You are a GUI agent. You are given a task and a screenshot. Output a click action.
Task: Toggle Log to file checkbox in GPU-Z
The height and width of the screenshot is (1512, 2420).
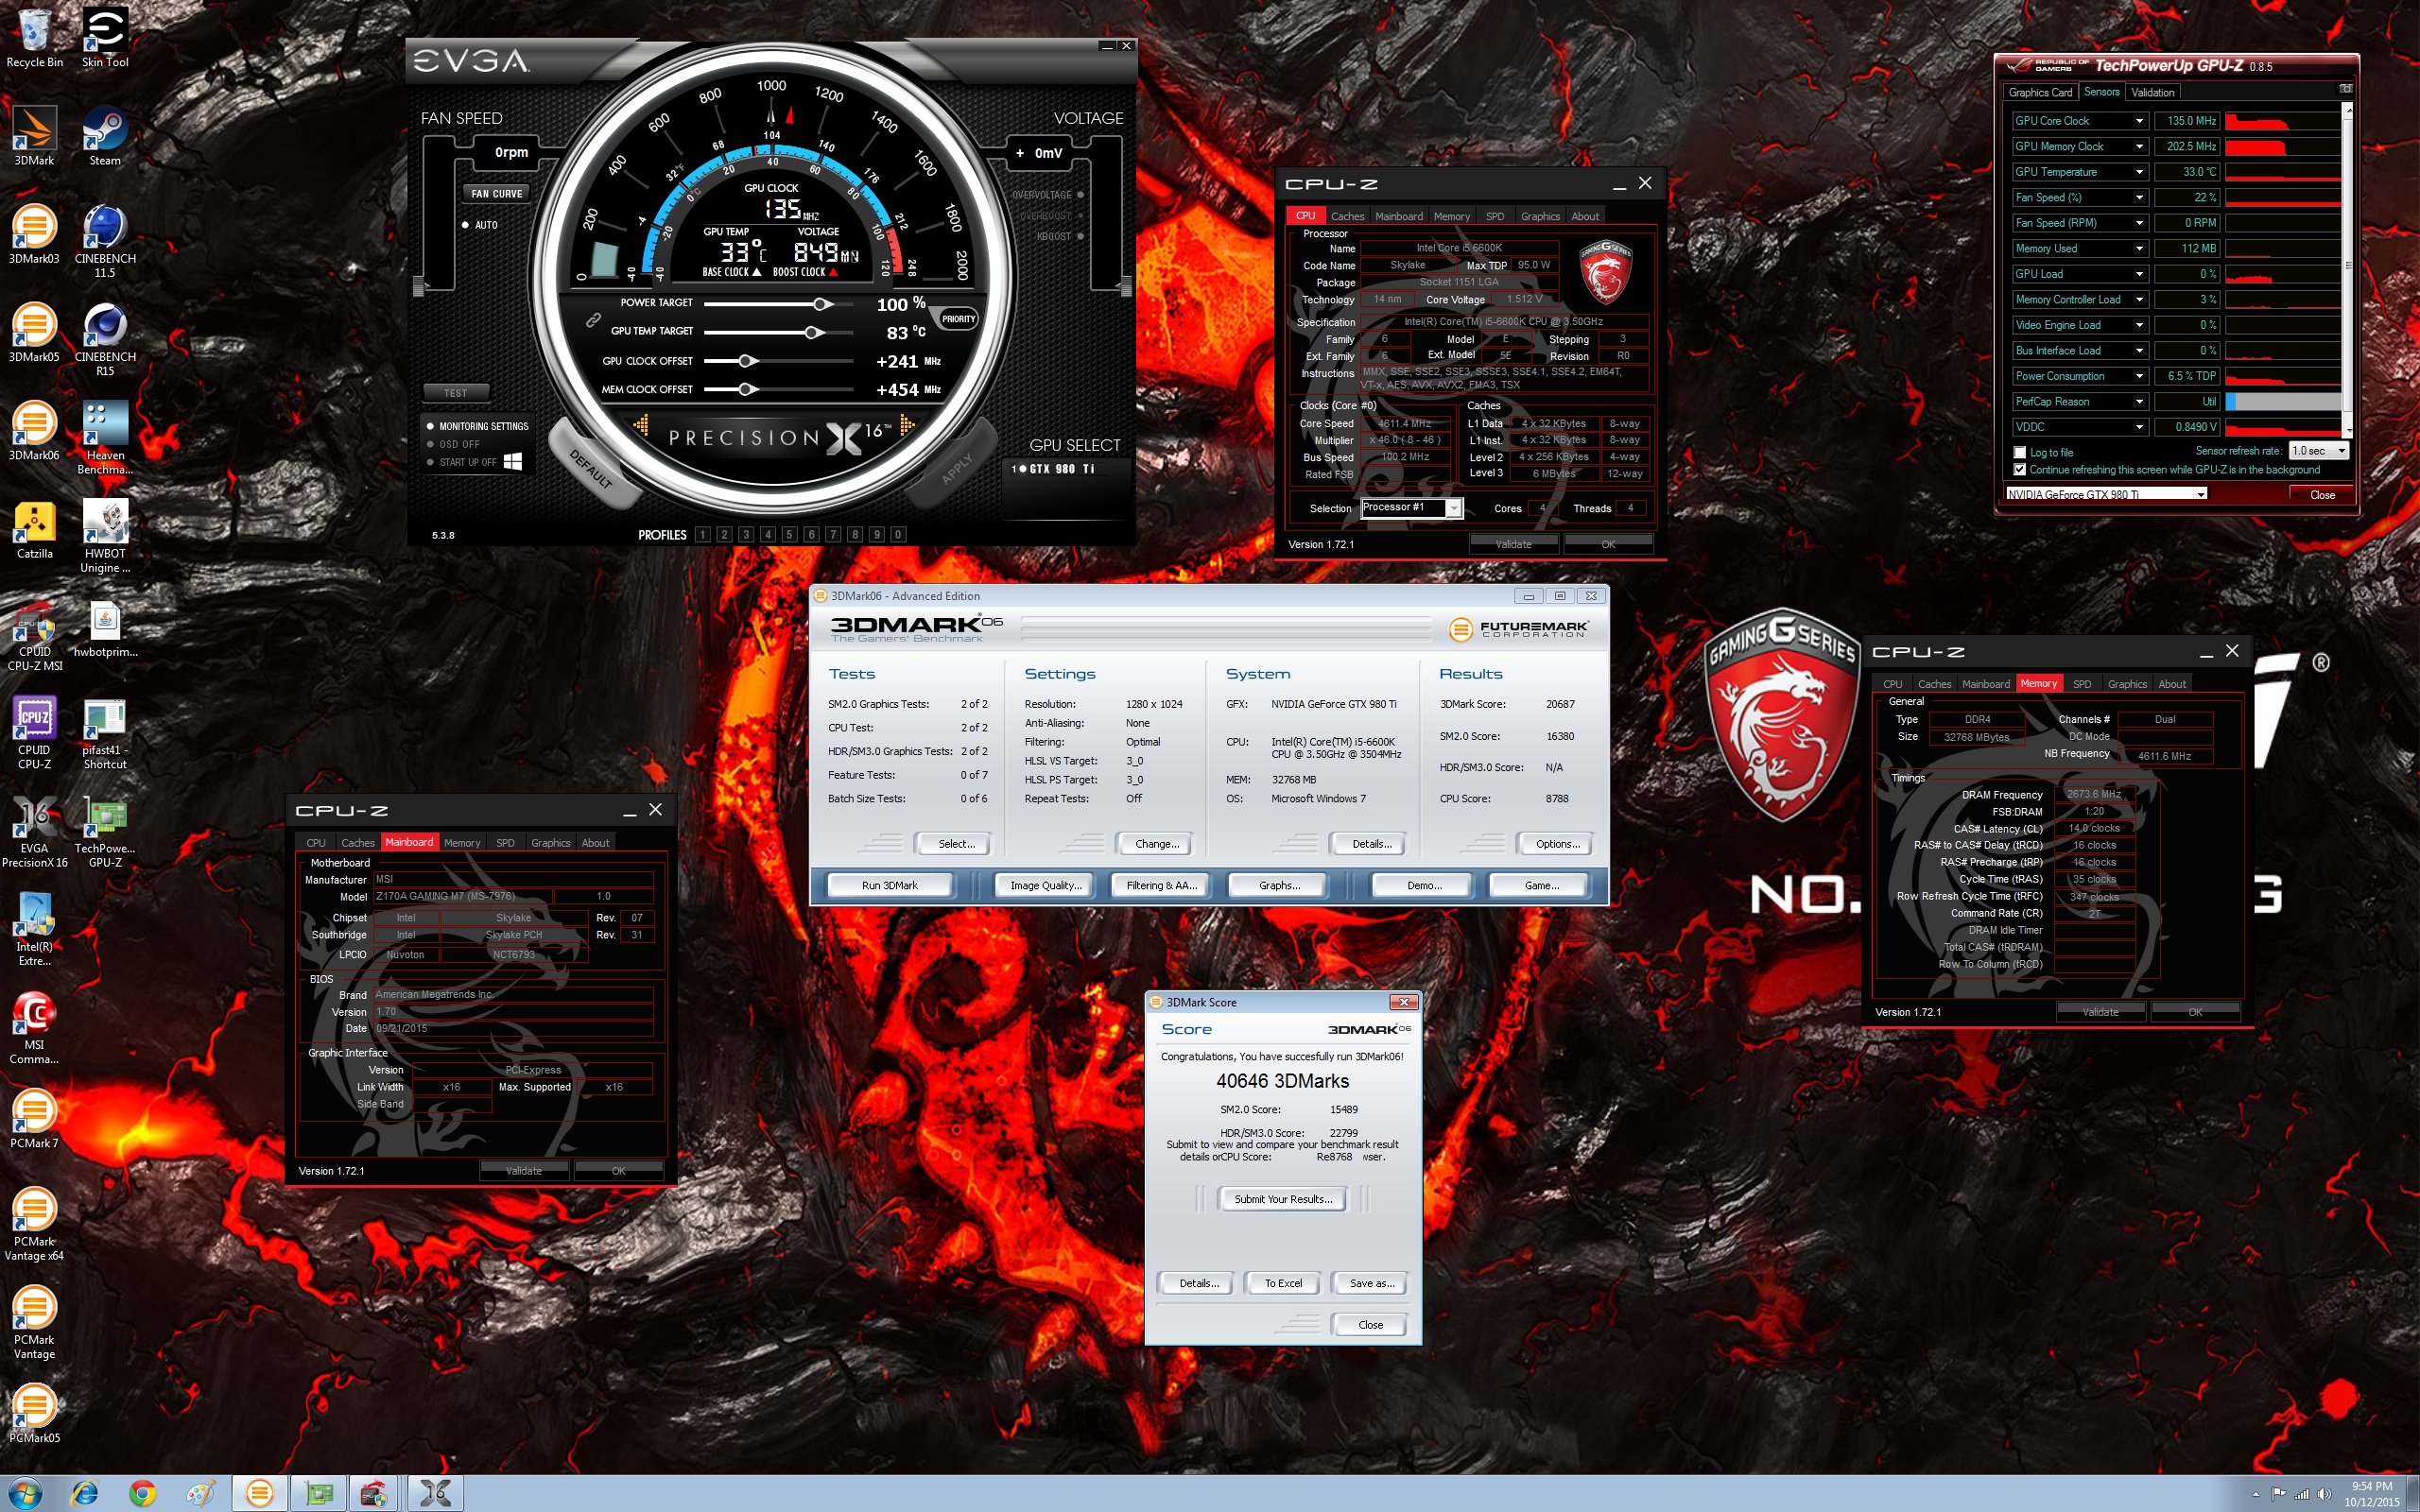click(x=2019, y=453)
